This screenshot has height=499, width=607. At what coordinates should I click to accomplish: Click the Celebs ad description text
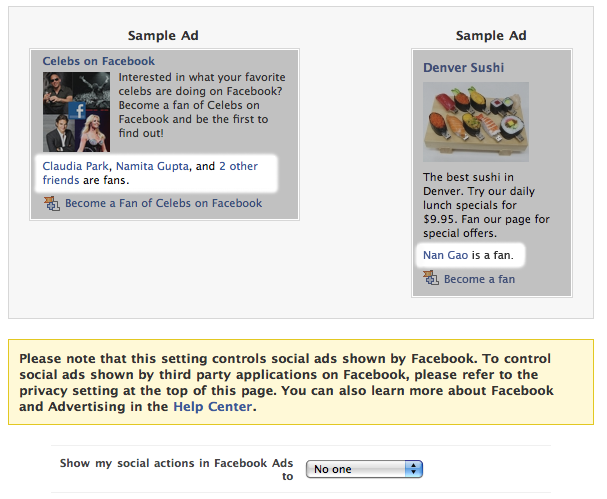click(202, 105)
